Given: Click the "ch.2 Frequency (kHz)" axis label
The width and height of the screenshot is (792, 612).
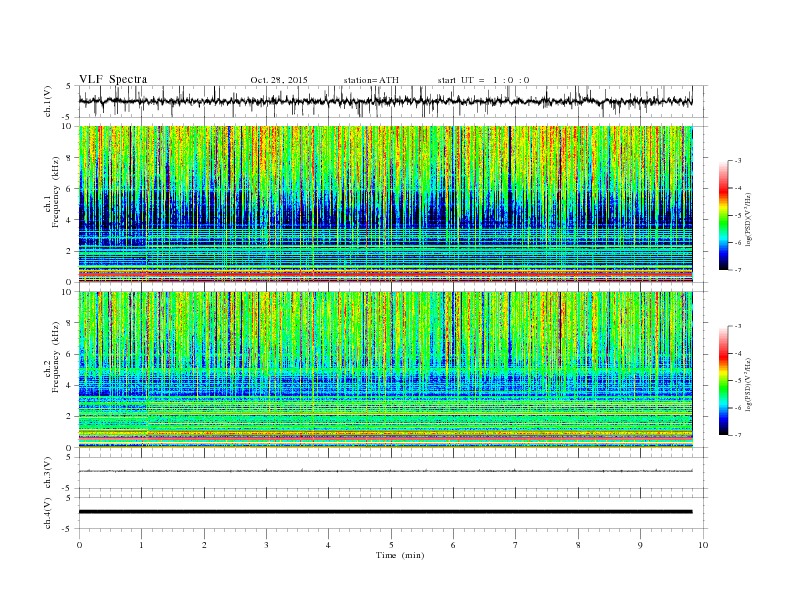Looking at the screenshot, I should [52, 358].
